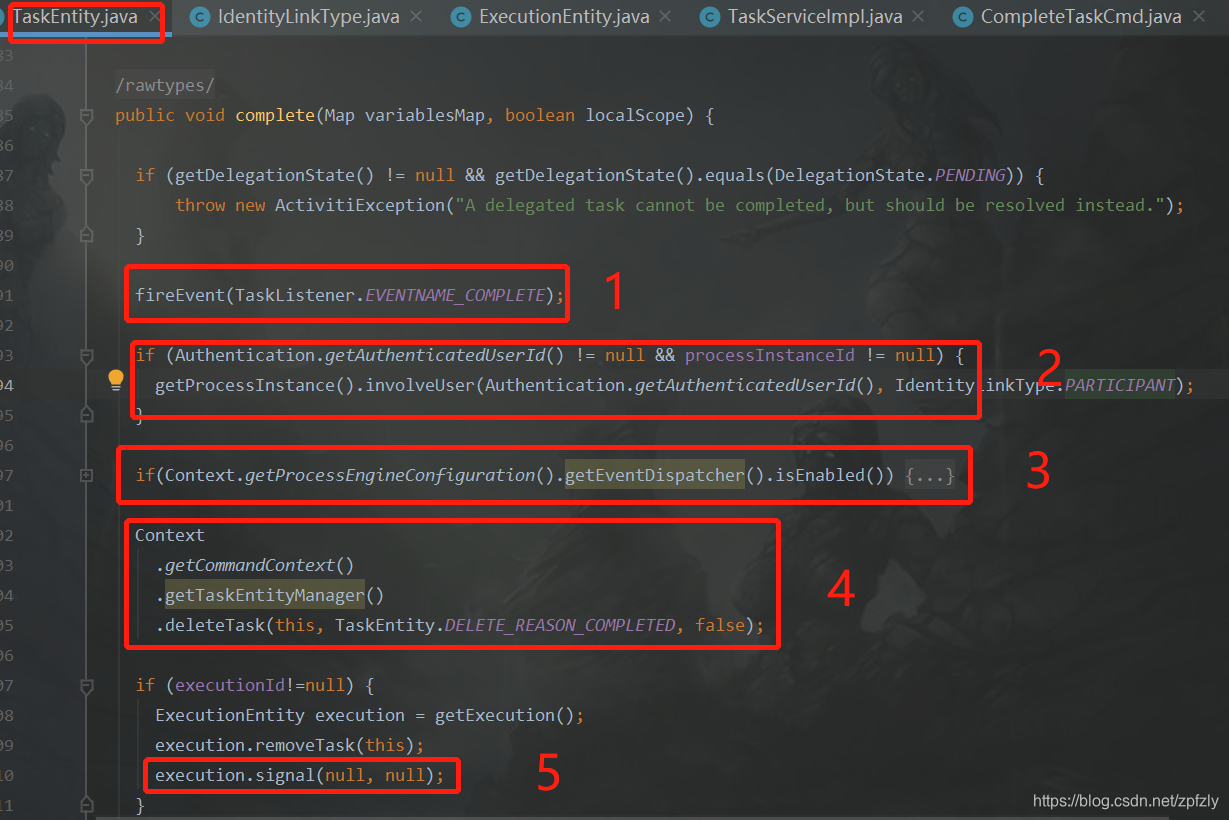Click the EVENTNAME_COMPLETE constant
Image resolution: width=1229 pixels, height=820 pixels.
tap(455, 295)
